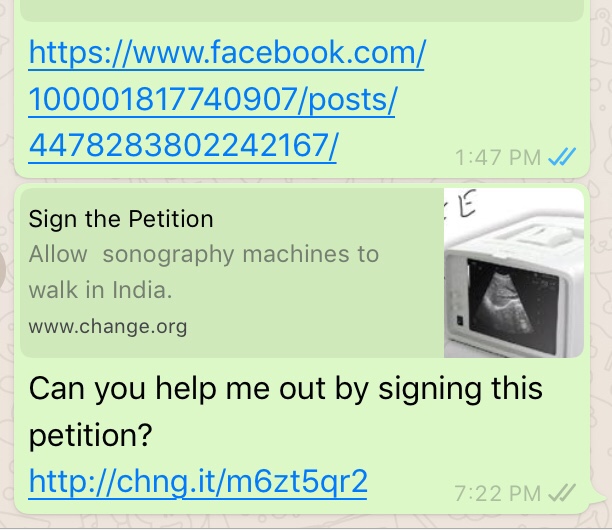Viewport: 612px width, 530px height.
Task: Tap the Sign the Petition preview title
Action: [x=121, y=219]
